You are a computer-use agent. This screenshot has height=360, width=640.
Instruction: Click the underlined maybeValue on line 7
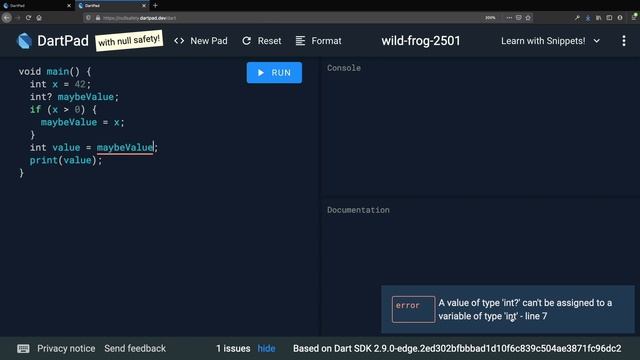(x=125, y=147)
